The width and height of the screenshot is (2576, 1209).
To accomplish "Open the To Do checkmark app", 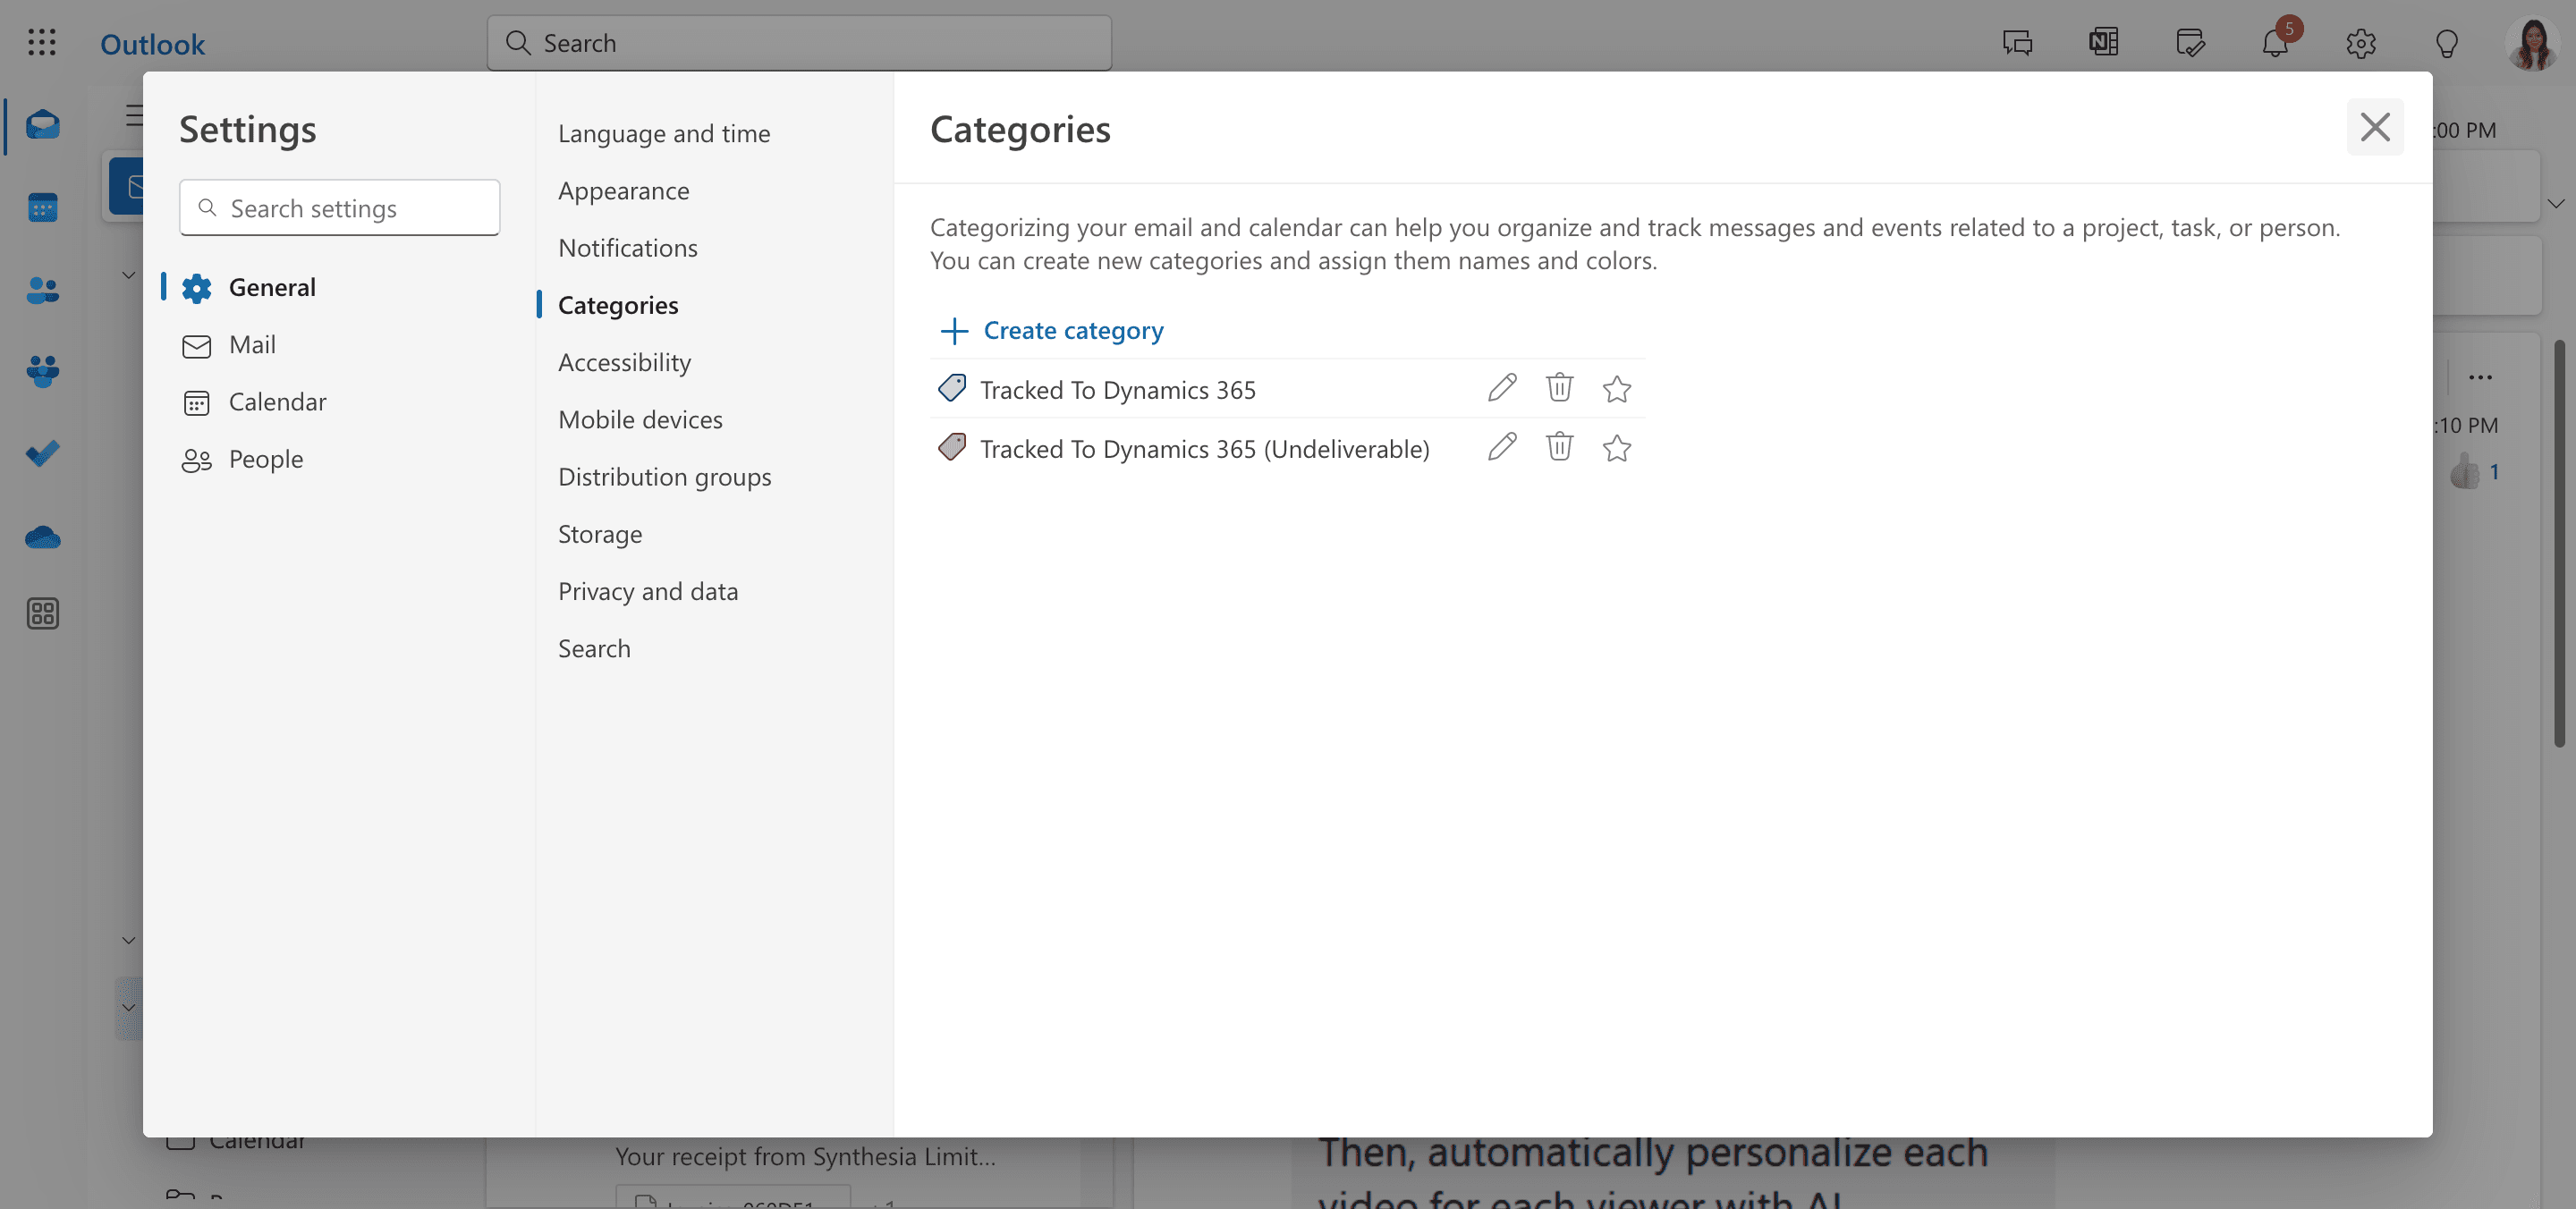I will 43,454.
